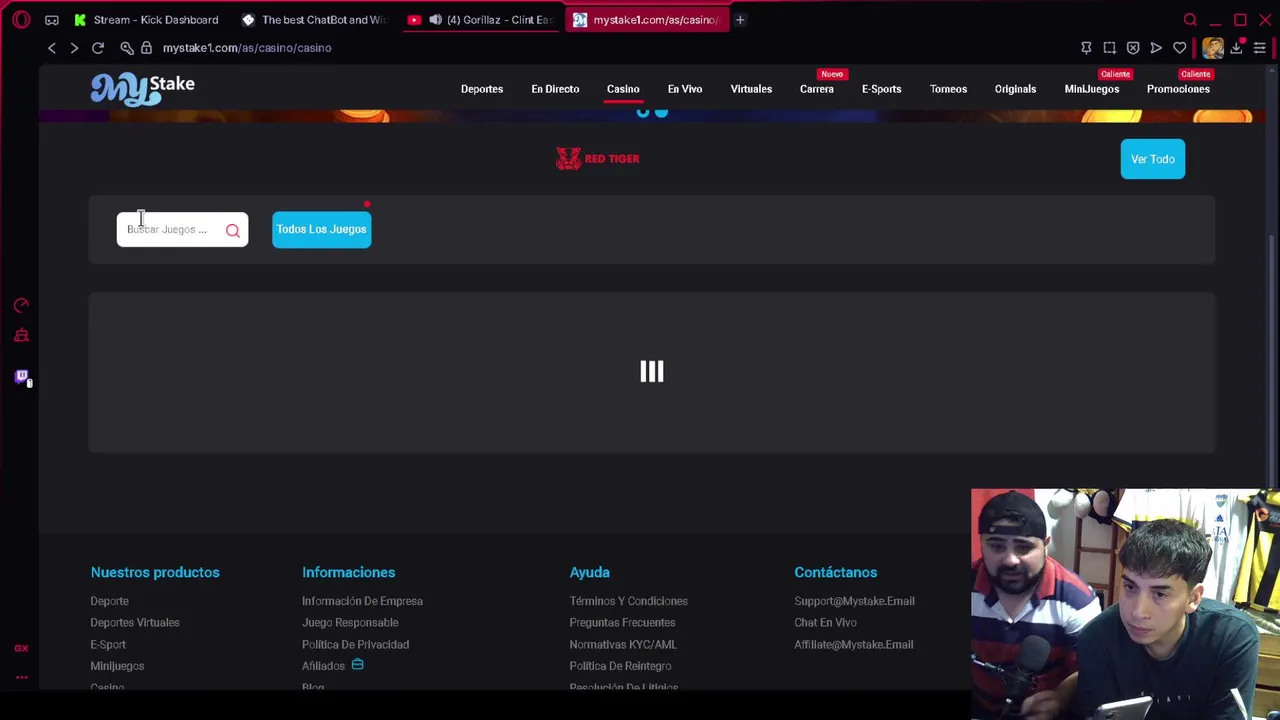Open the Deportes Virtuales footer link

[x=135, y=622]
